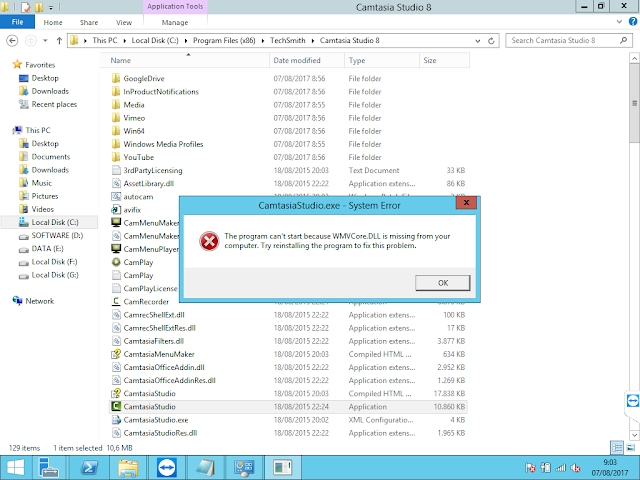
Task: Click the search magnifier icon
Action: [x=623, y=40]
